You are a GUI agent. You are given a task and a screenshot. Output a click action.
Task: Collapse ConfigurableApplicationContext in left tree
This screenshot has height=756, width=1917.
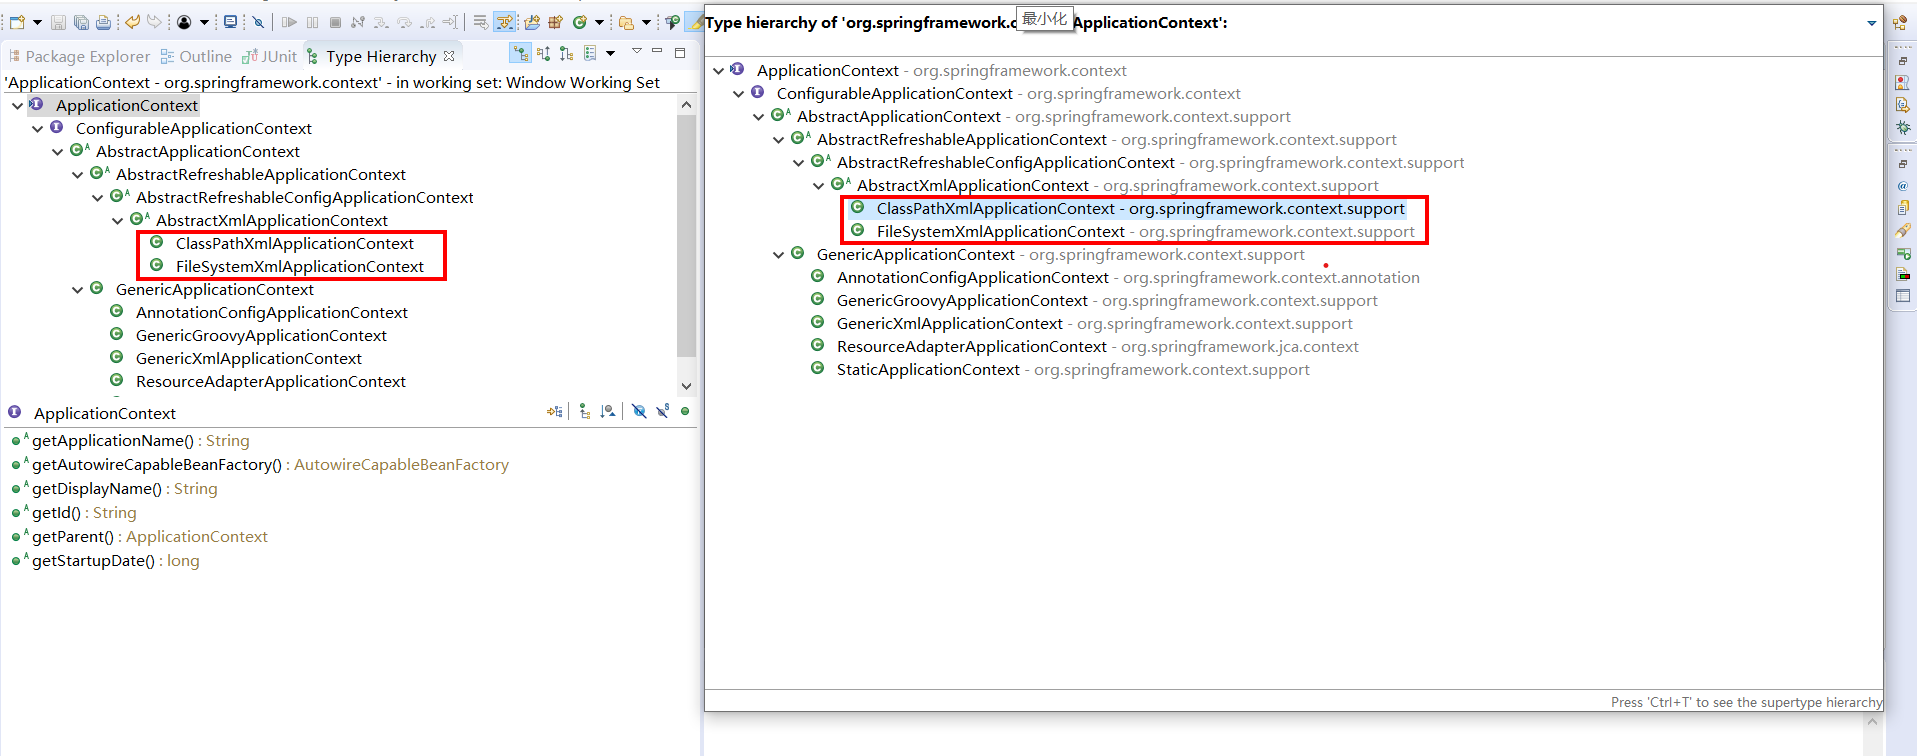click(37, 128)
